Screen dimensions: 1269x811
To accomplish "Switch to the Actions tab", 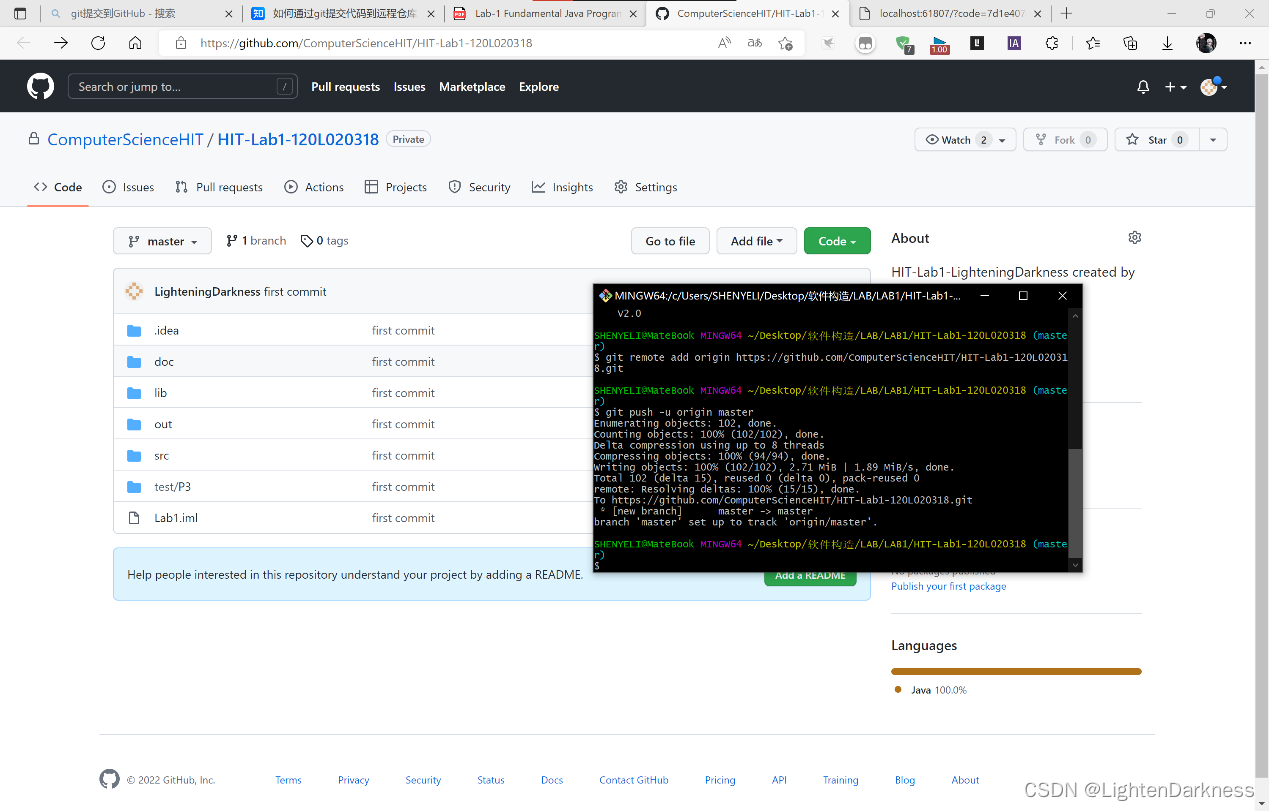I will point(314,187).
